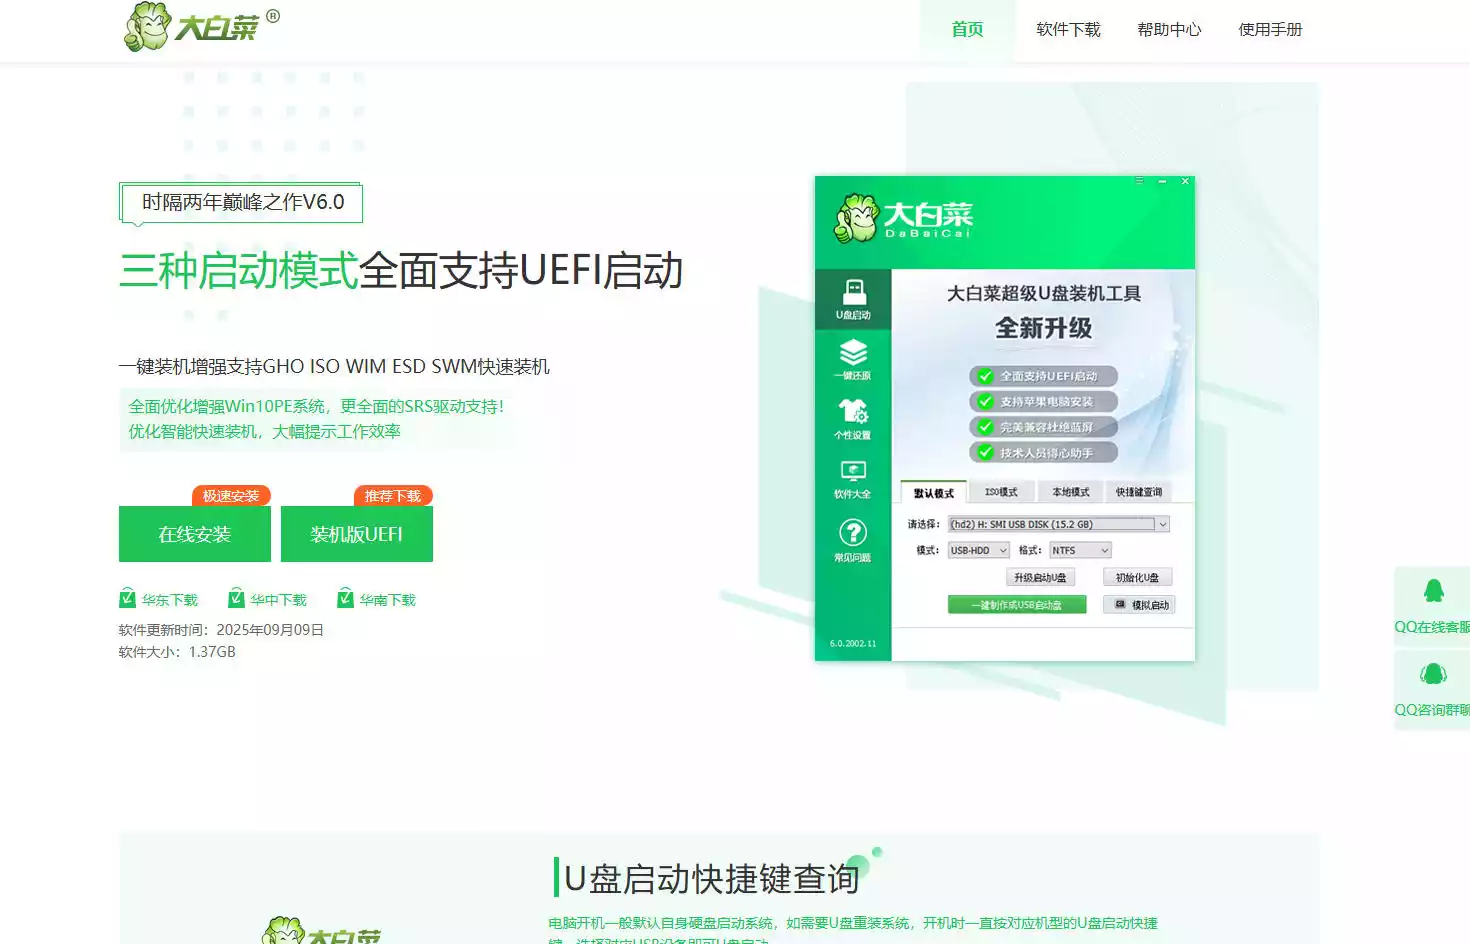The height and width of the screenshot is (944, 1470).
Task: Click the 软件大小: 1.37GB text
Action: [177, 652]
